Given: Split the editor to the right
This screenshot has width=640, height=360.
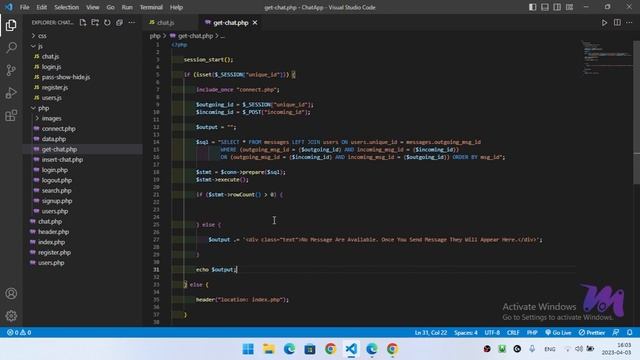Looking at the screenshot, I should coord(617,23).
